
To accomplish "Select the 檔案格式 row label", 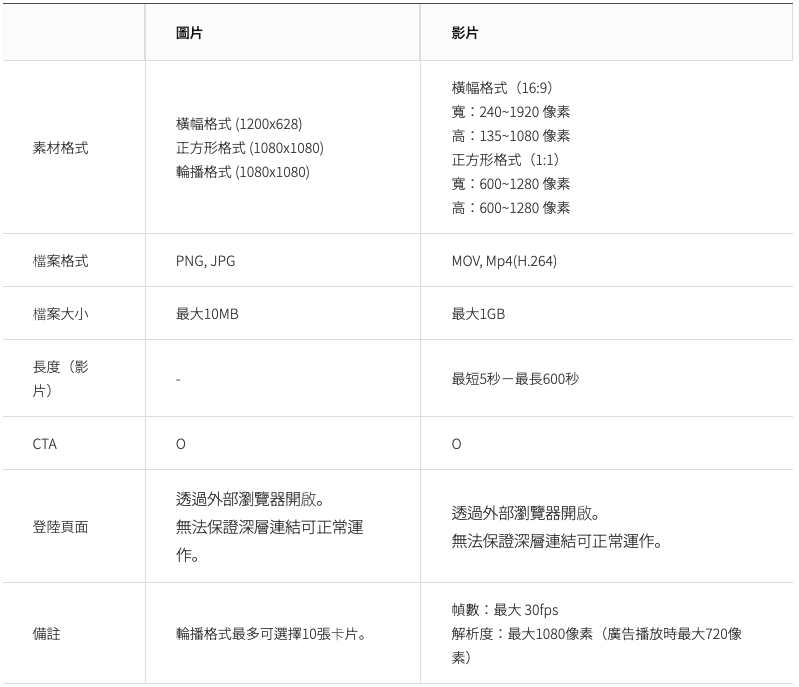I will click(x=60, y=261).
